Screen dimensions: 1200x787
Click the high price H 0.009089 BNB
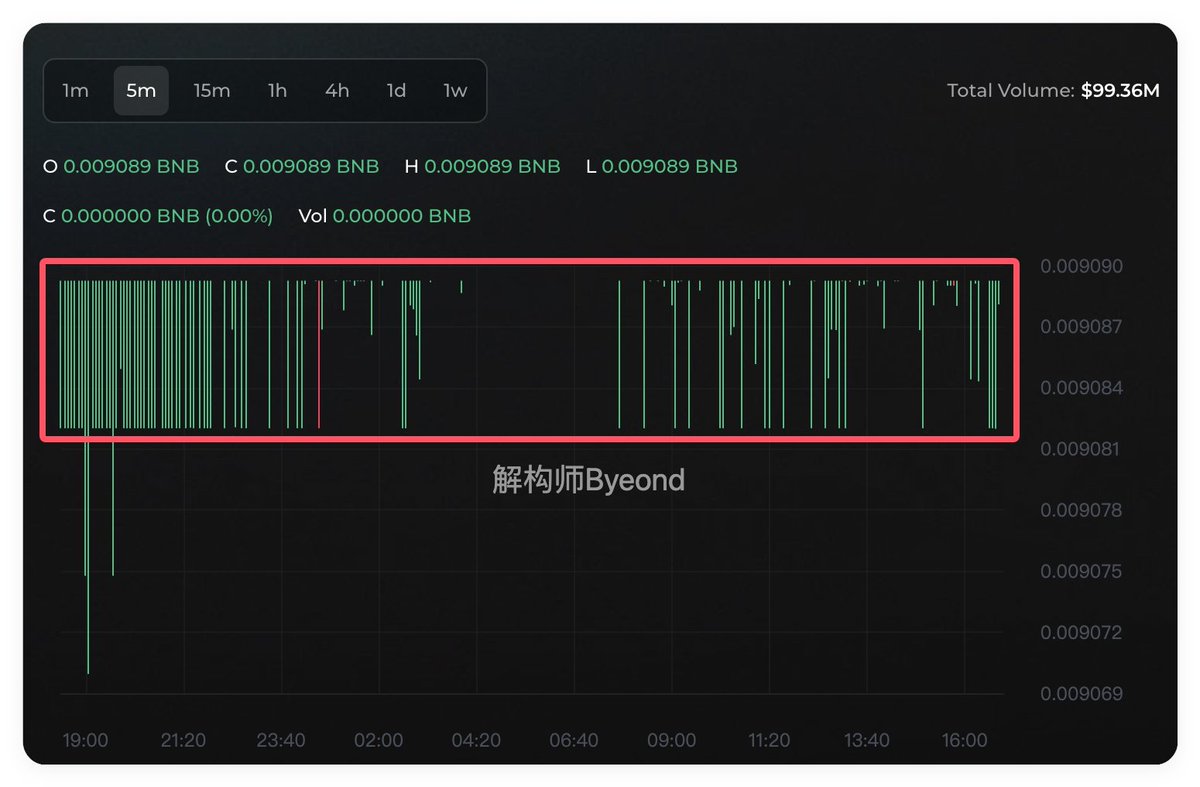tap(482, 166)
